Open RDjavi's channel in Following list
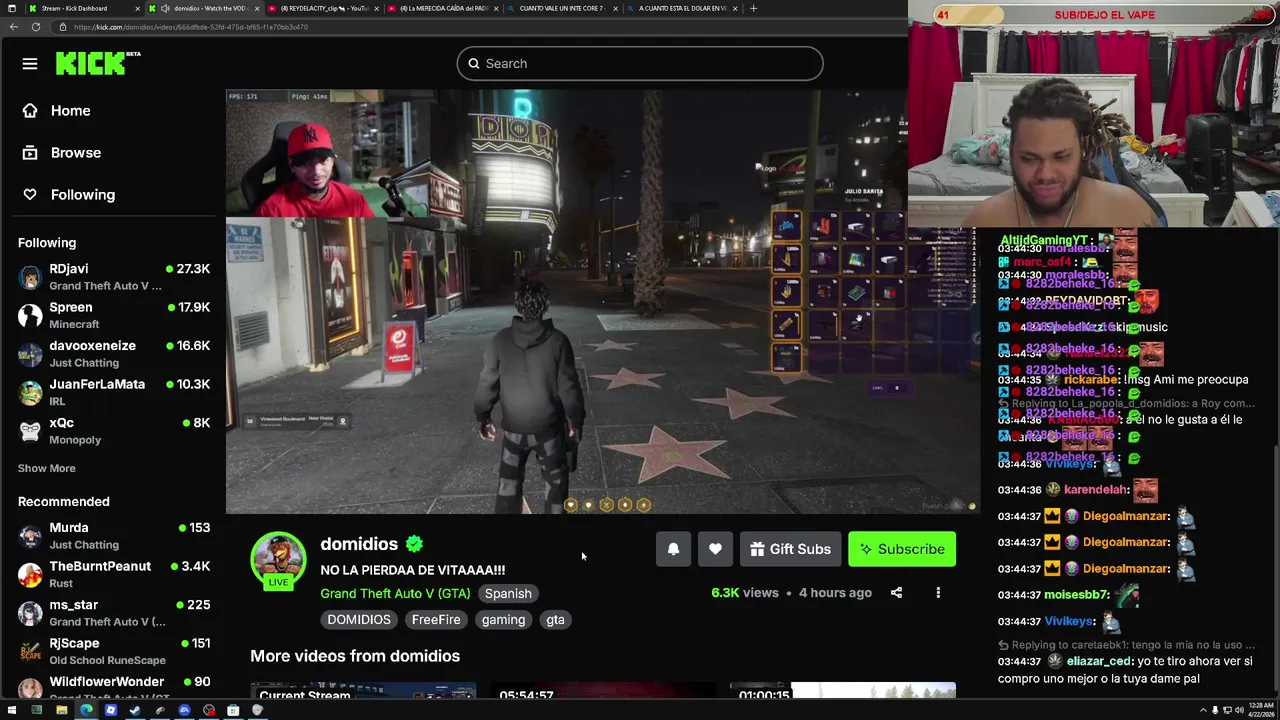Screen dimensions: 1280x720 click(x=113, y=277)
